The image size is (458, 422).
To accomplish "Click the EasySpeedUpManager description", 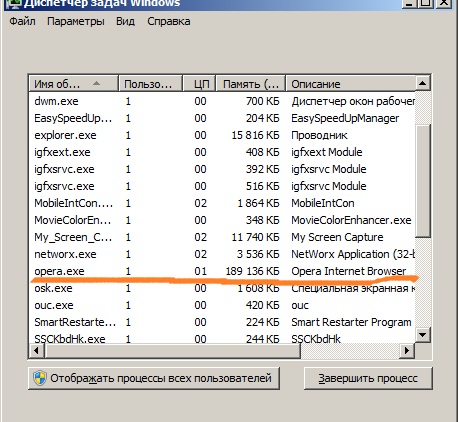I will tap(345, 118).
